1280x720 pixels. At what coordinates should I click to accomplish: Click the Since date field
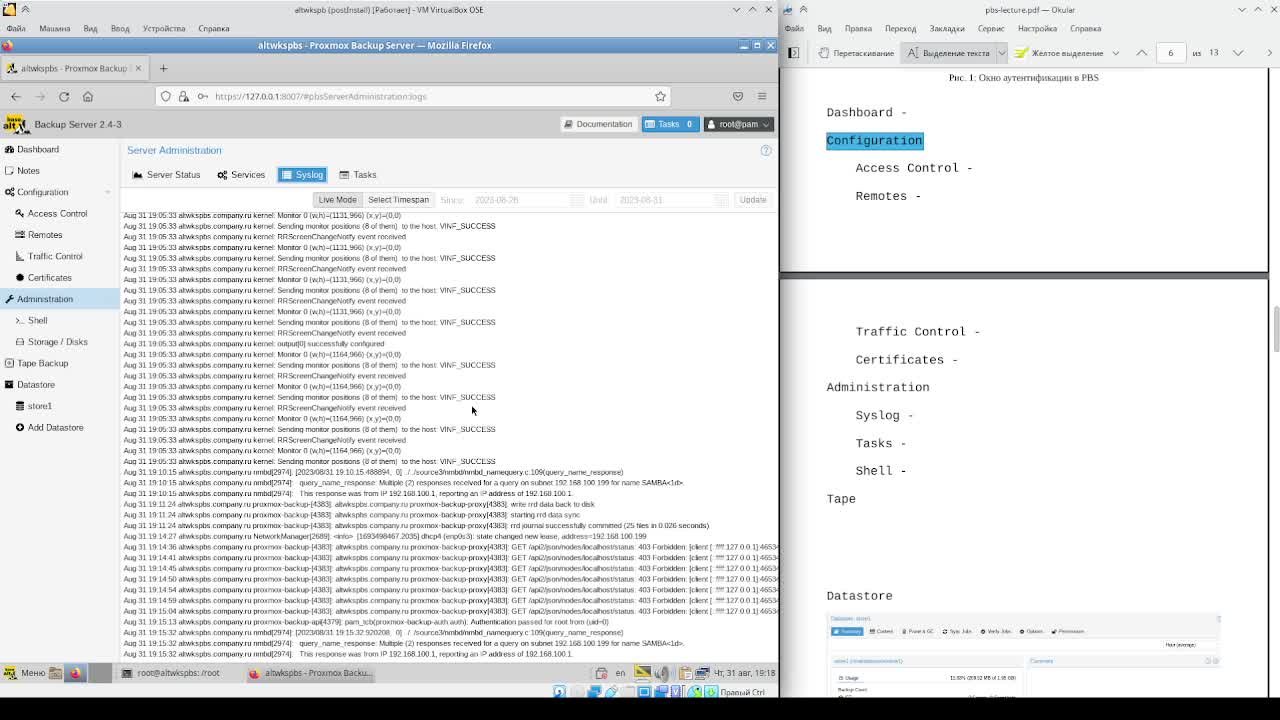pos(519,200)
